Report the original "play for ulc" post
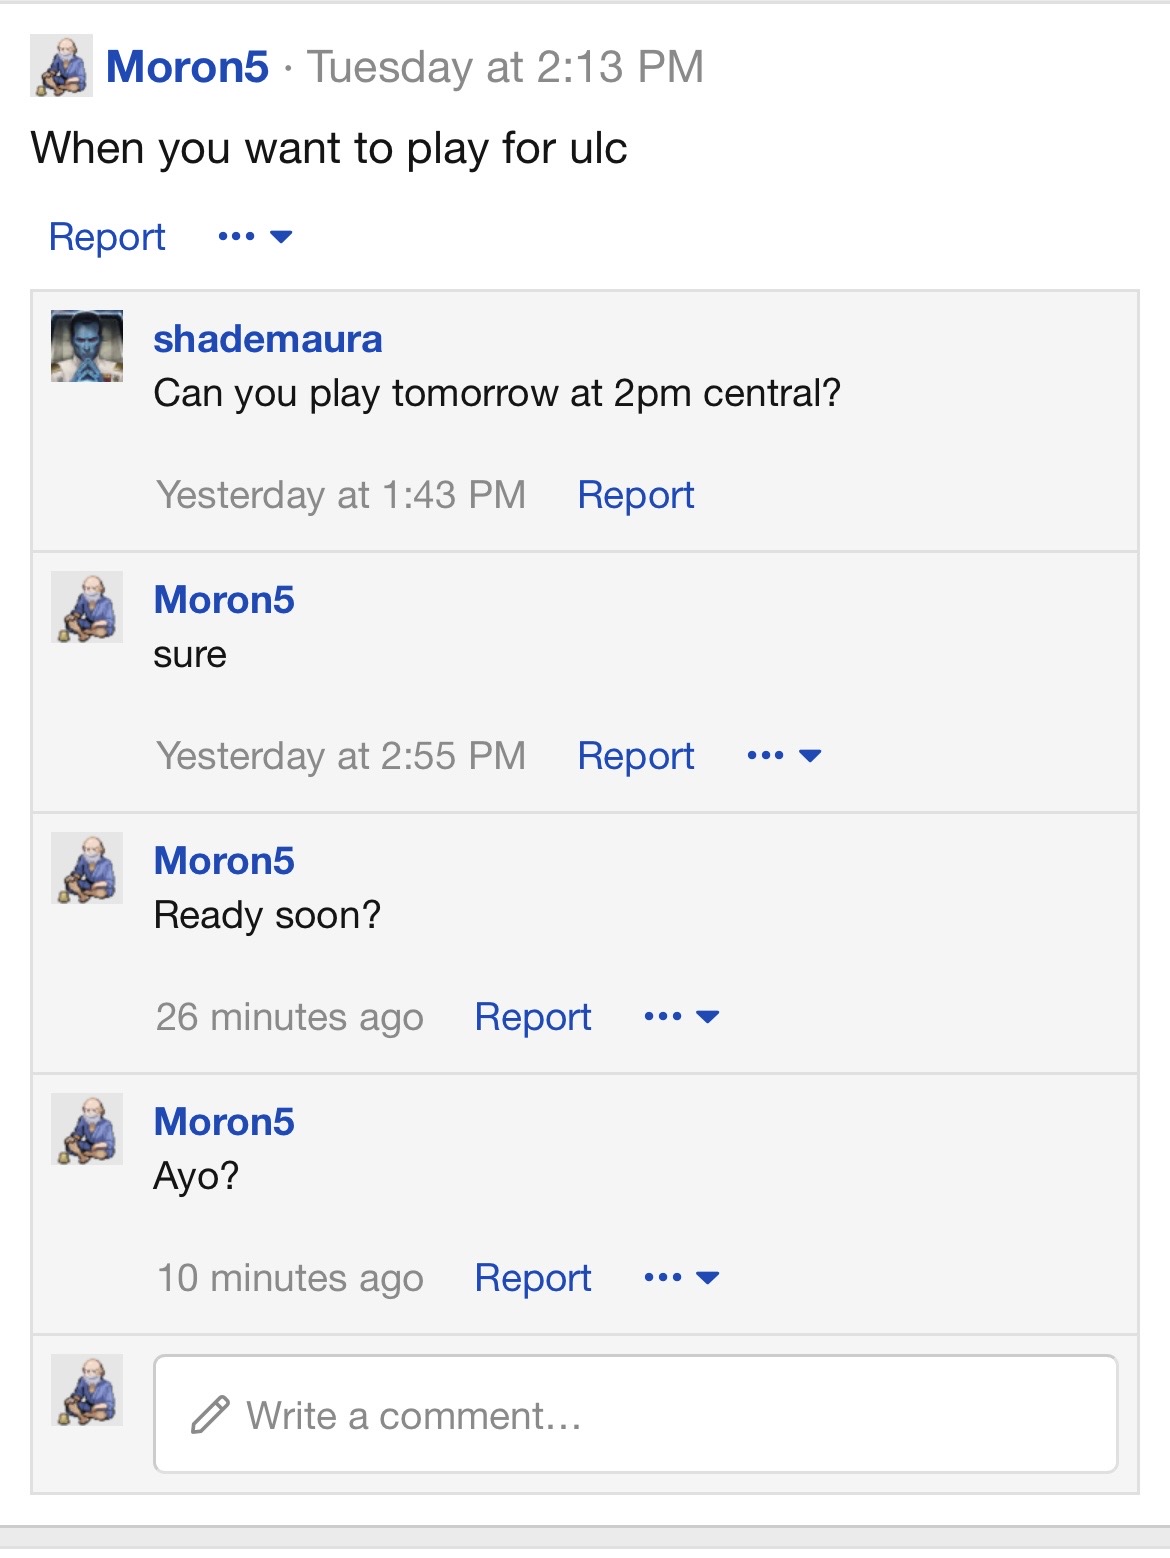 point(107,237)
